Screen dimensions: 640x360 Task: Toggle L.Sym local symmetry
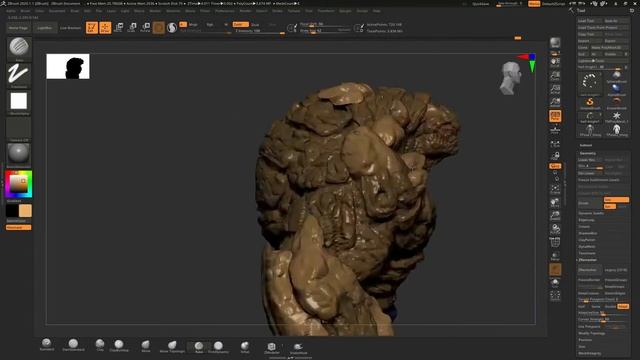point(555,144)
